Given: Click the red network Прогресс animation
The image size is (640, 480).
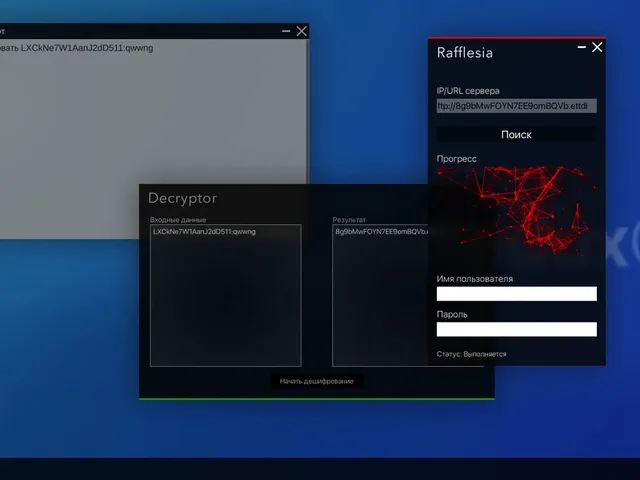Looking at the screenshot, I should tap(516, 211).
